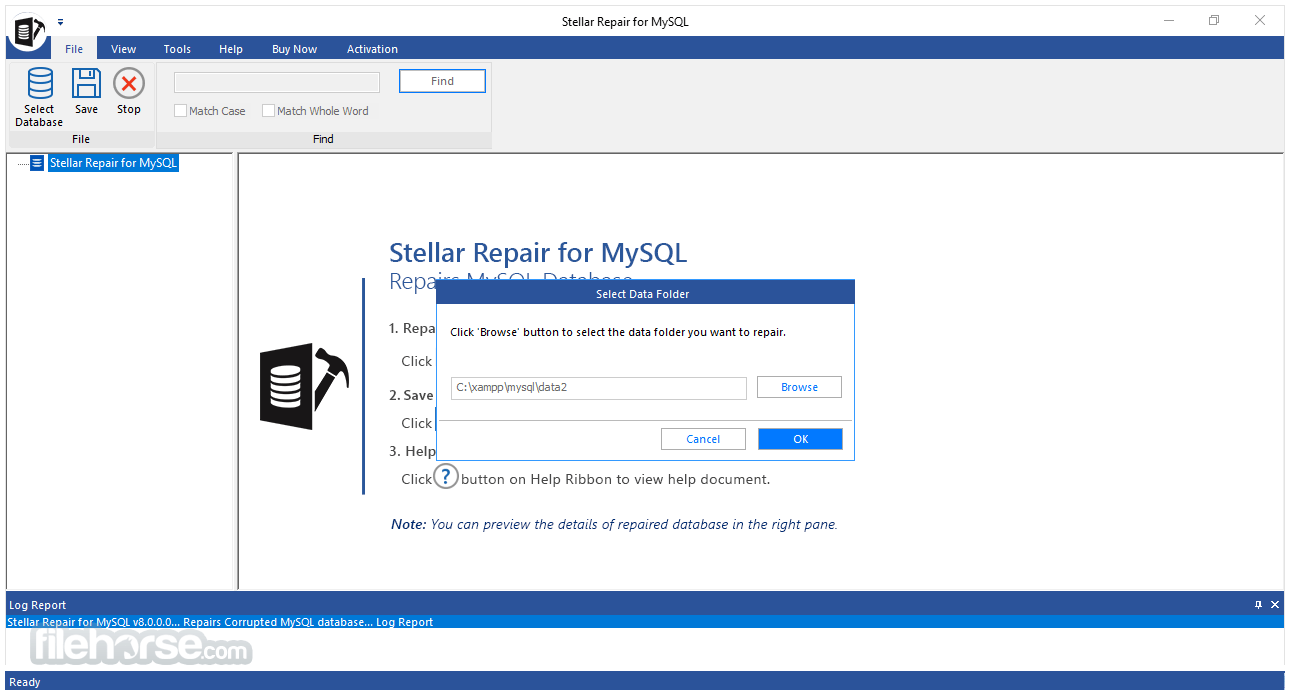Close the Log Report panel
This screenshot has width=1290, height=695.
click(x=1275, y=605)
